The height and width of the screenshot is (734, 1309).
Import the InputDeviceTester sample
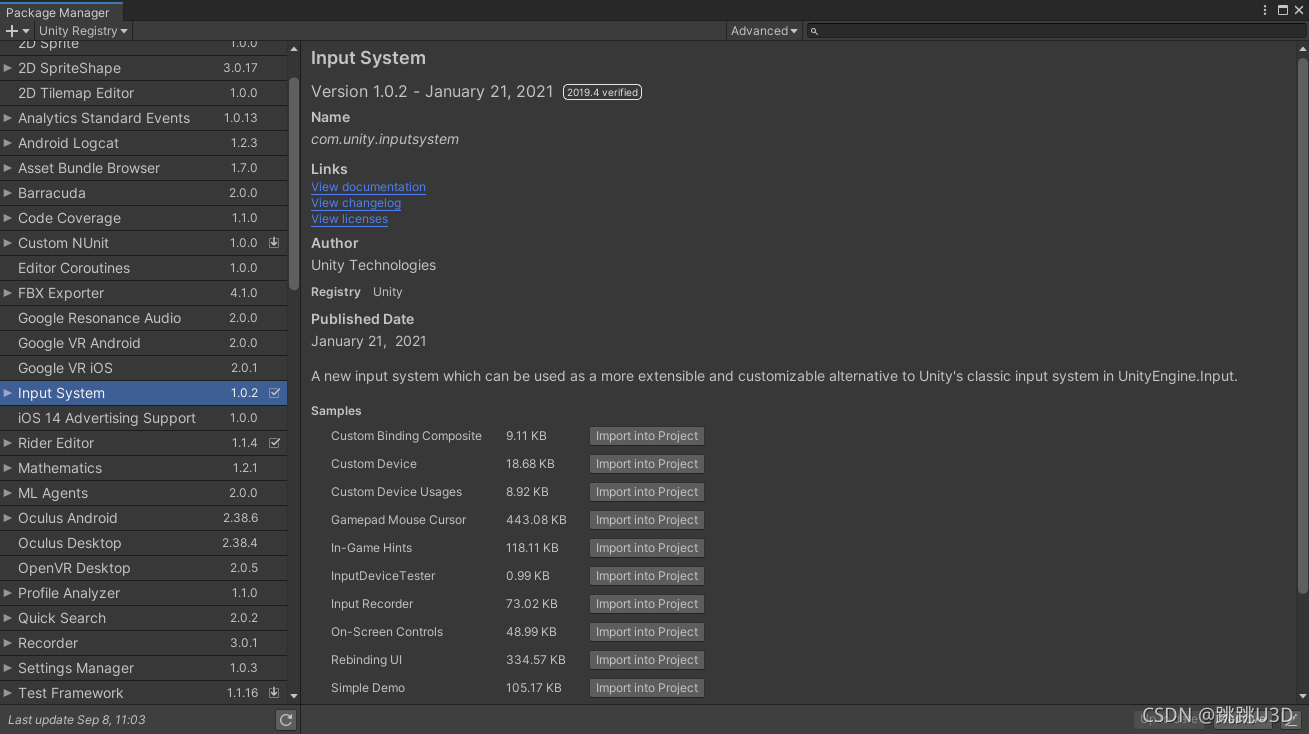647,576
